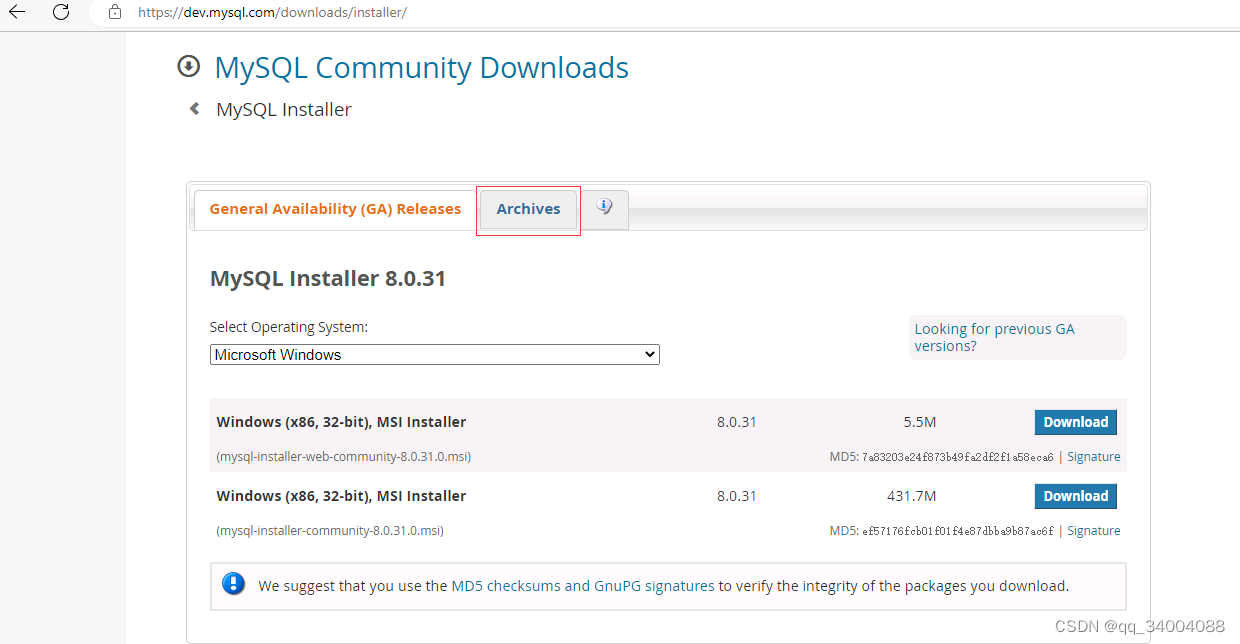
Task: Click filename mysql-installer-web-community-8.0.31.0.msi
Action: [x=344, y=457]
